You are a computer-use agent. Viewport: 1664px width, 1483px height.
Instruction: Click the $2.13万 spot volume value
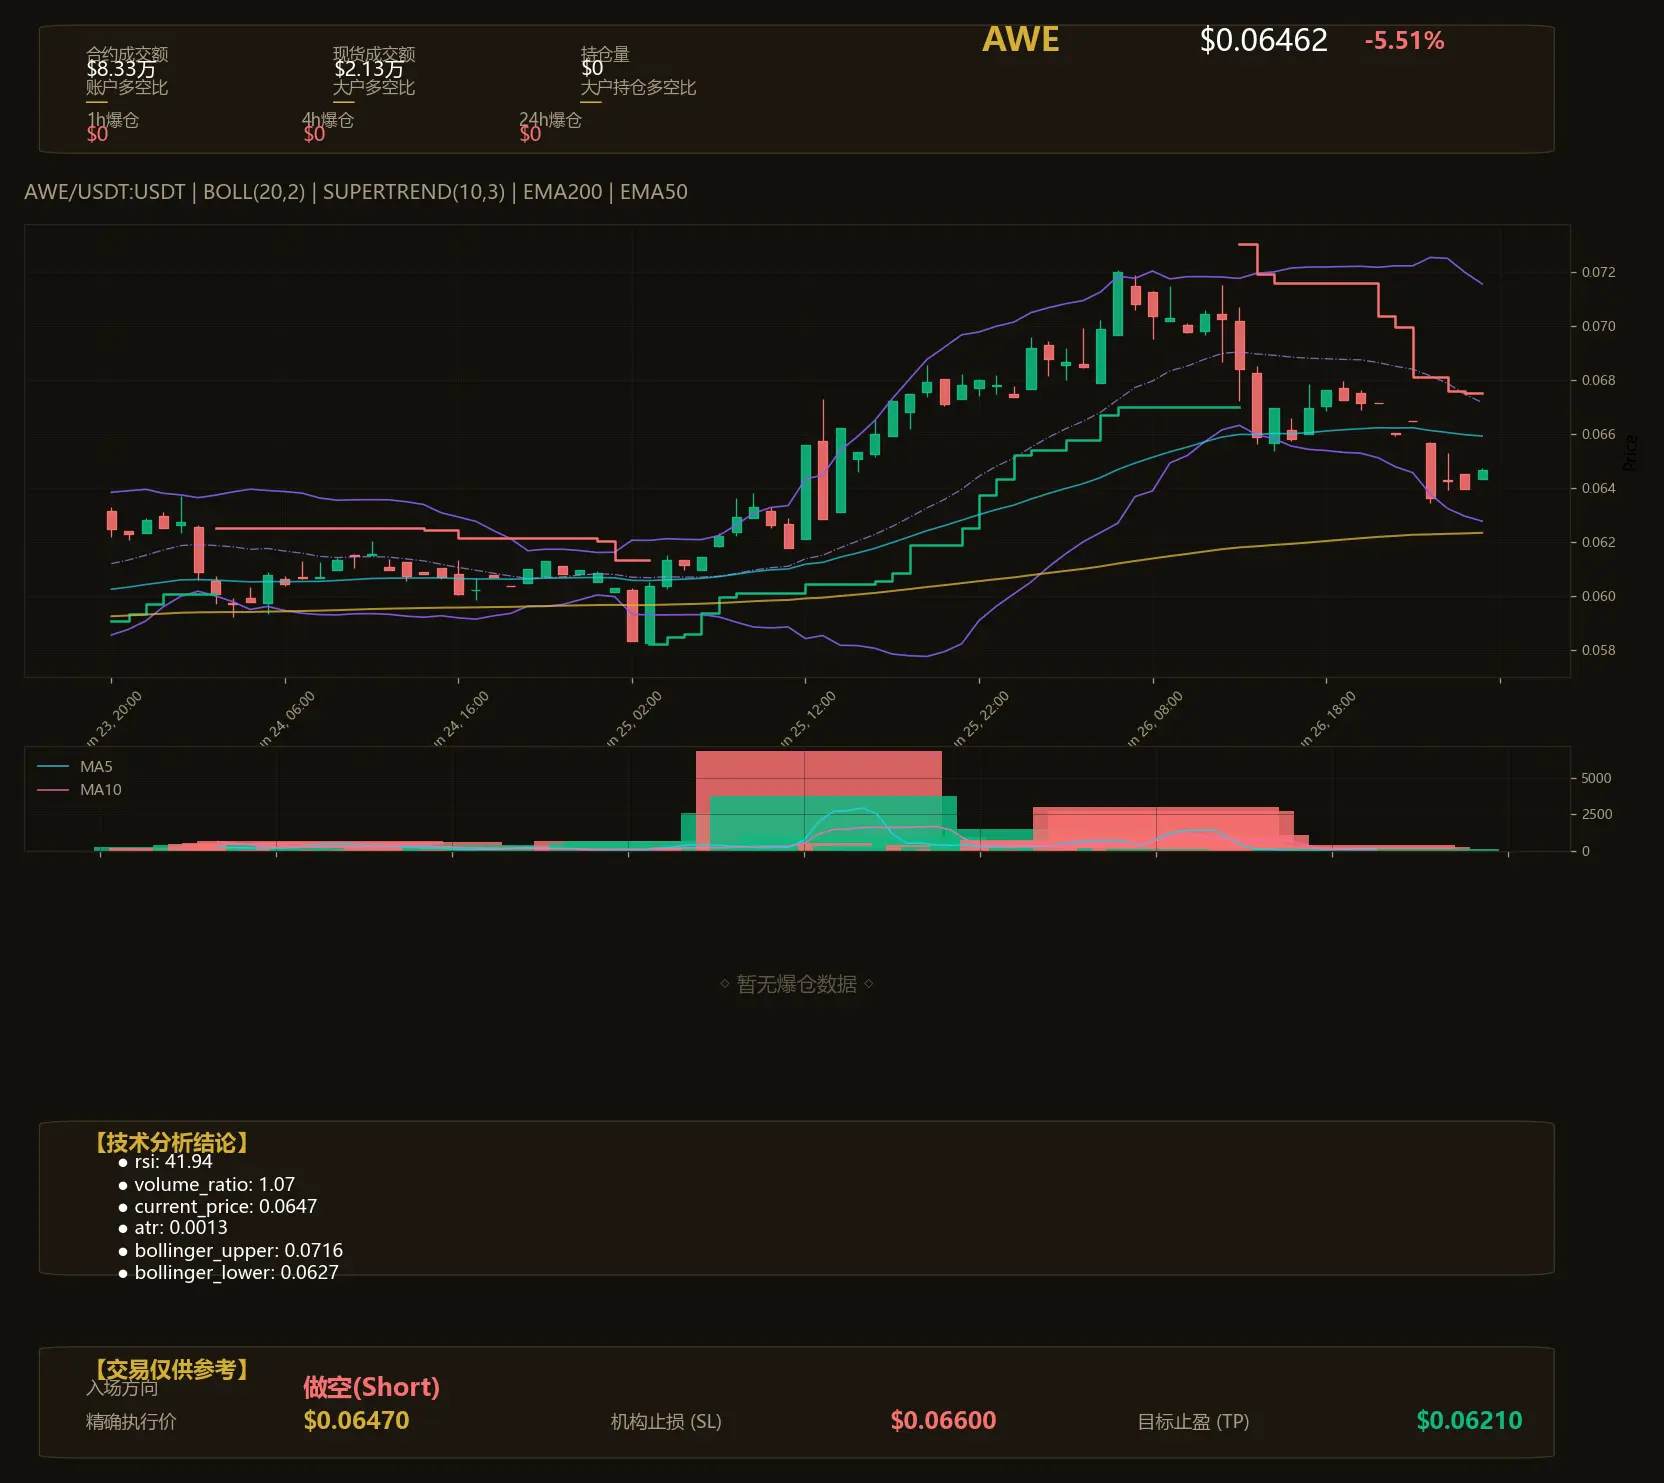tap(369, 69)
